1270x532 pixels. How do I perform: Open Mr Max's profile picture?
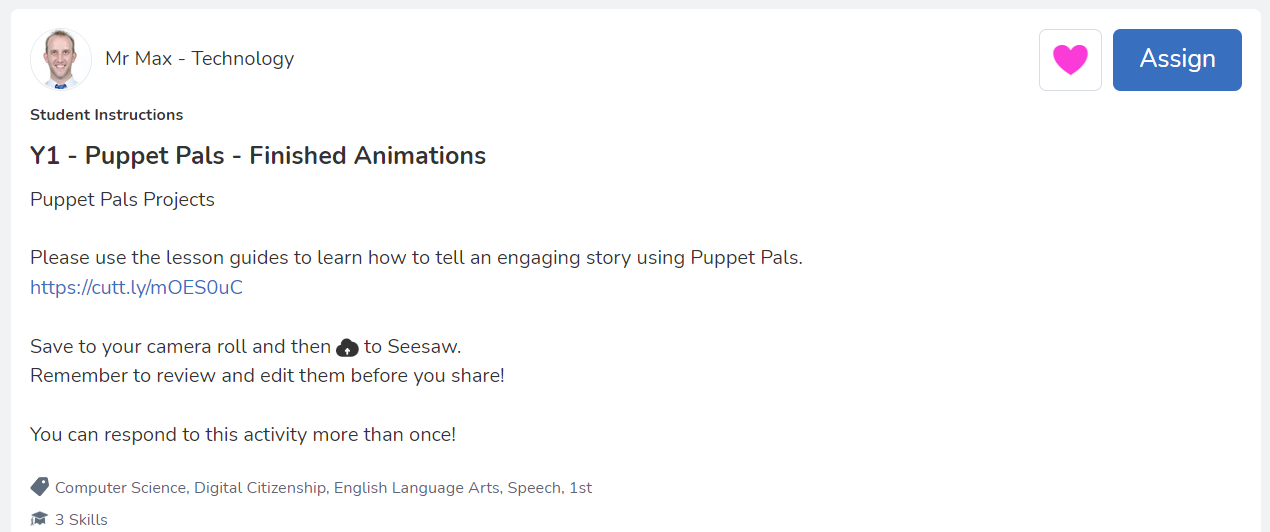[x=61, y=59]
